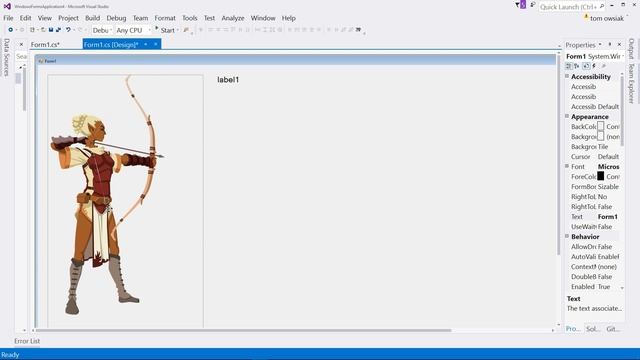The height and width of the screenshot is (360, 640).
Task: Open Solution Configurations Debug dropdown
Action: coord(102,30)
